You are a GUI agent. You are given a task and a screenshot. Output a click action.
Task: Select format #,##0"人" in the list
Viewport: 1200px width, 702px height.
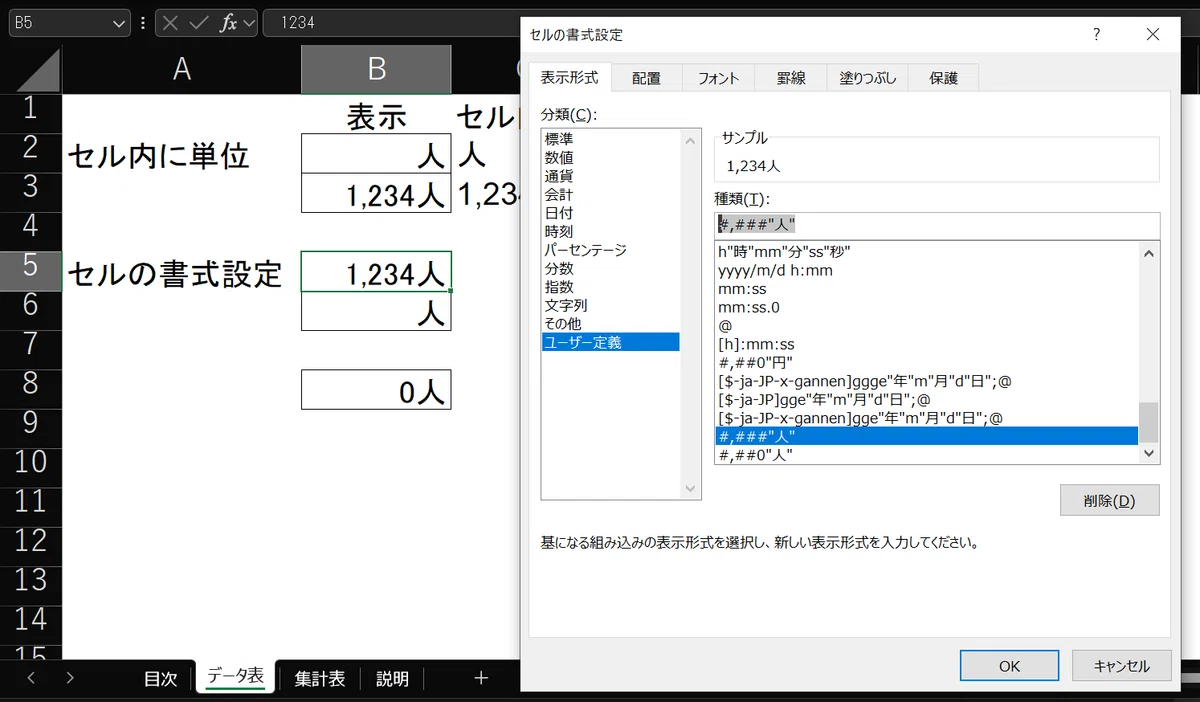(927, 455)
